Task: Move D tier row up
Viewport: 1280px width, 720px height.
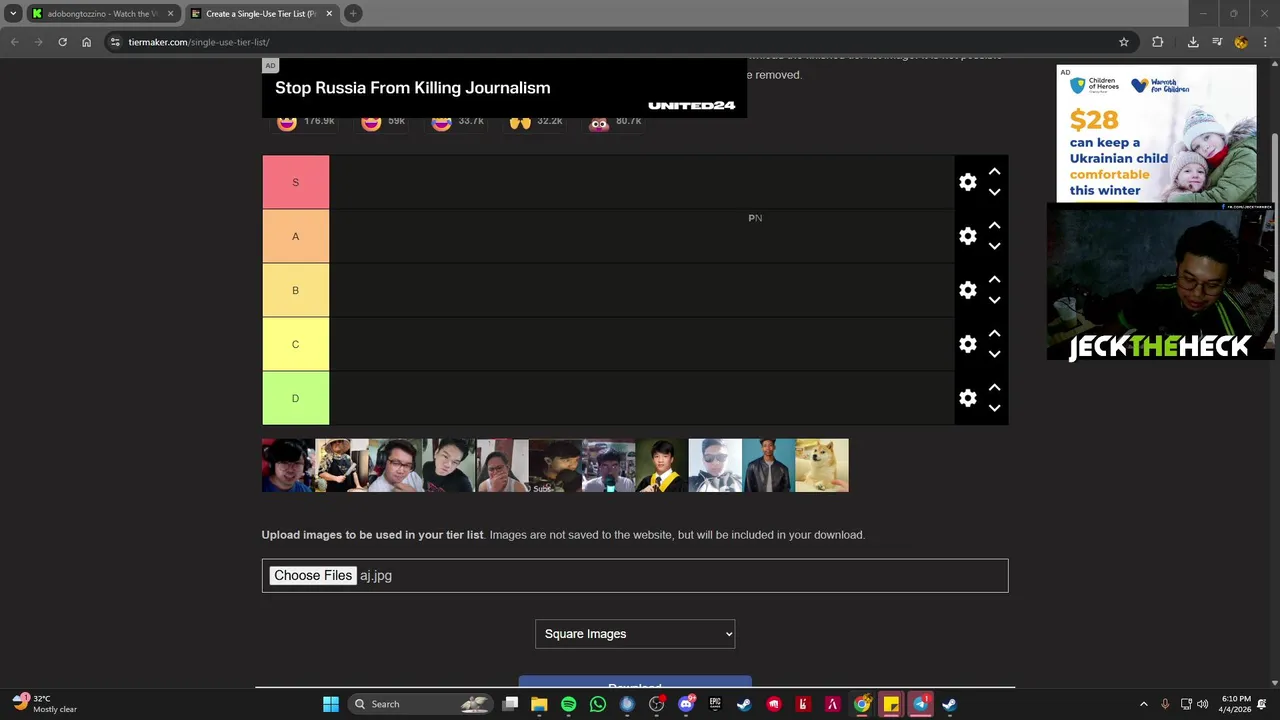Action: click(x=994, y=388)
